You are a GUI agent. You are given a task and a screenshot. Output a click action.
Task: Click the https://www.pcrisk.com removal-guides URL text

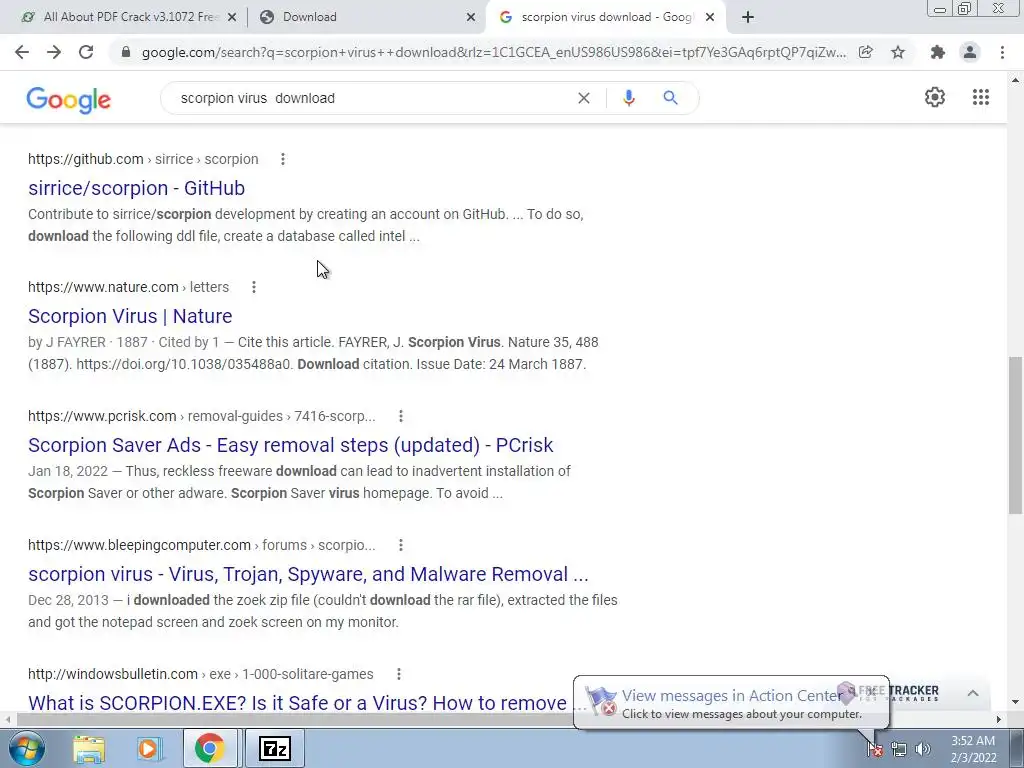pyautogui.click(x=202, y=416)
